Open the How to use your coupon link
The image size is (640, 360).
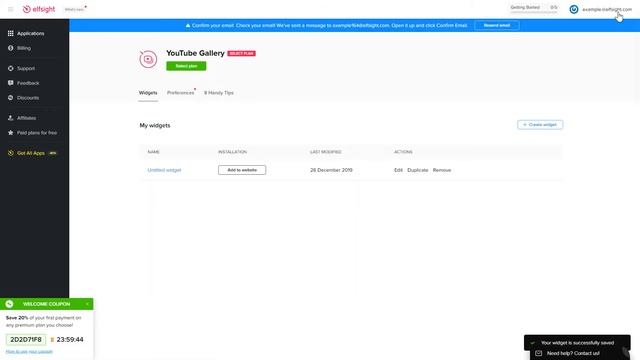pos(29,351)
